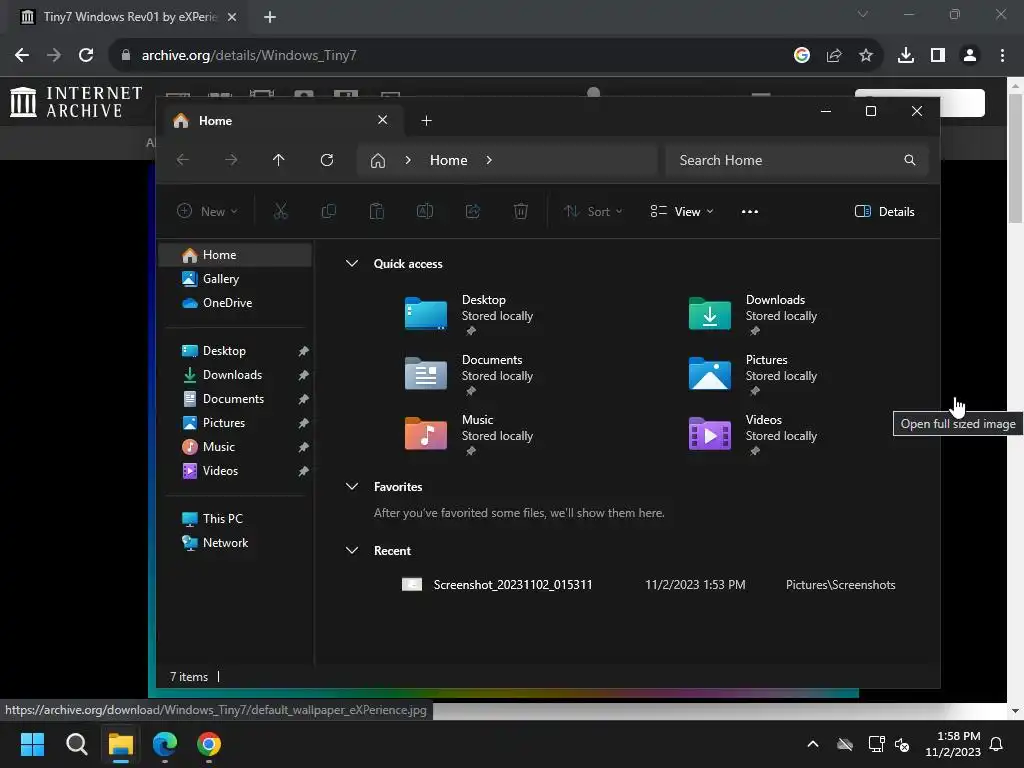Click the Rename icon in Explorer toolbar
Image resolution: width=1024 pixels, height=768 pixels.
tap(424, 211)
